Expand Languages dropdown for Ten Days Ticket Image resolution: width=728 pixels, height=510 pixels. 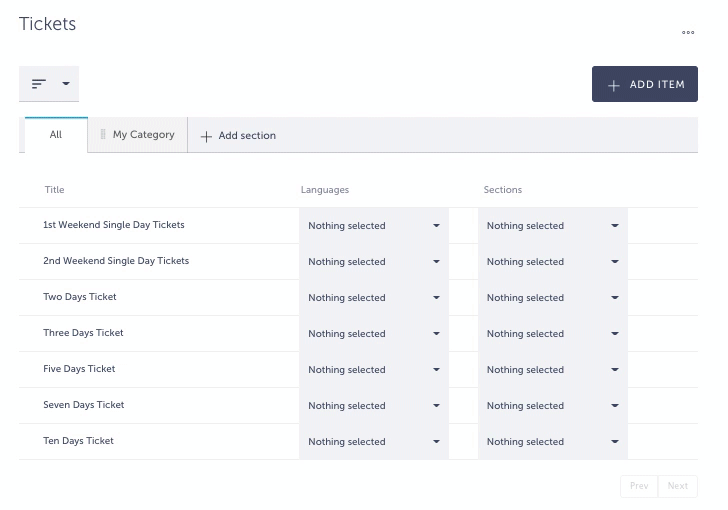(x=374, y=442)
